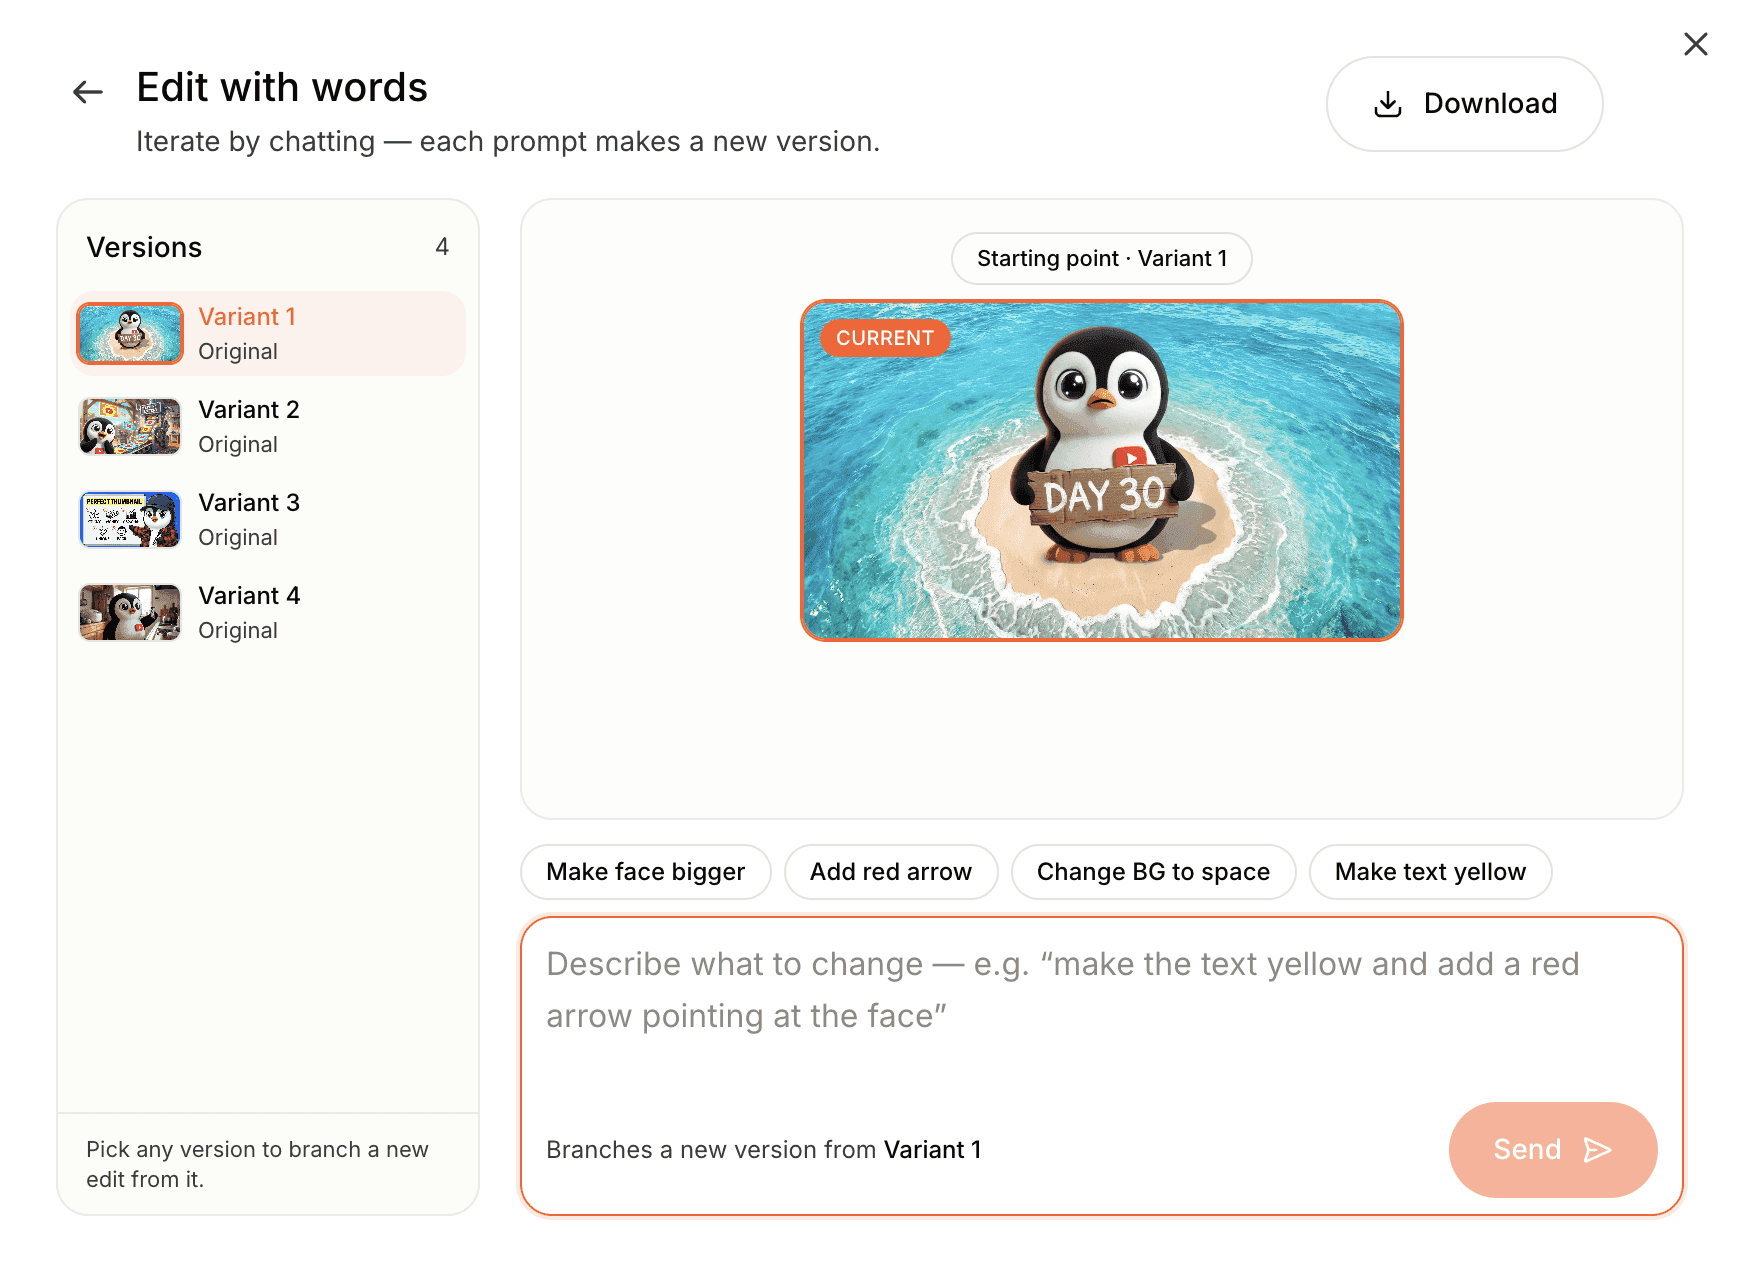
Task: Click the Send button
Action: (x=1552, y=1150)
